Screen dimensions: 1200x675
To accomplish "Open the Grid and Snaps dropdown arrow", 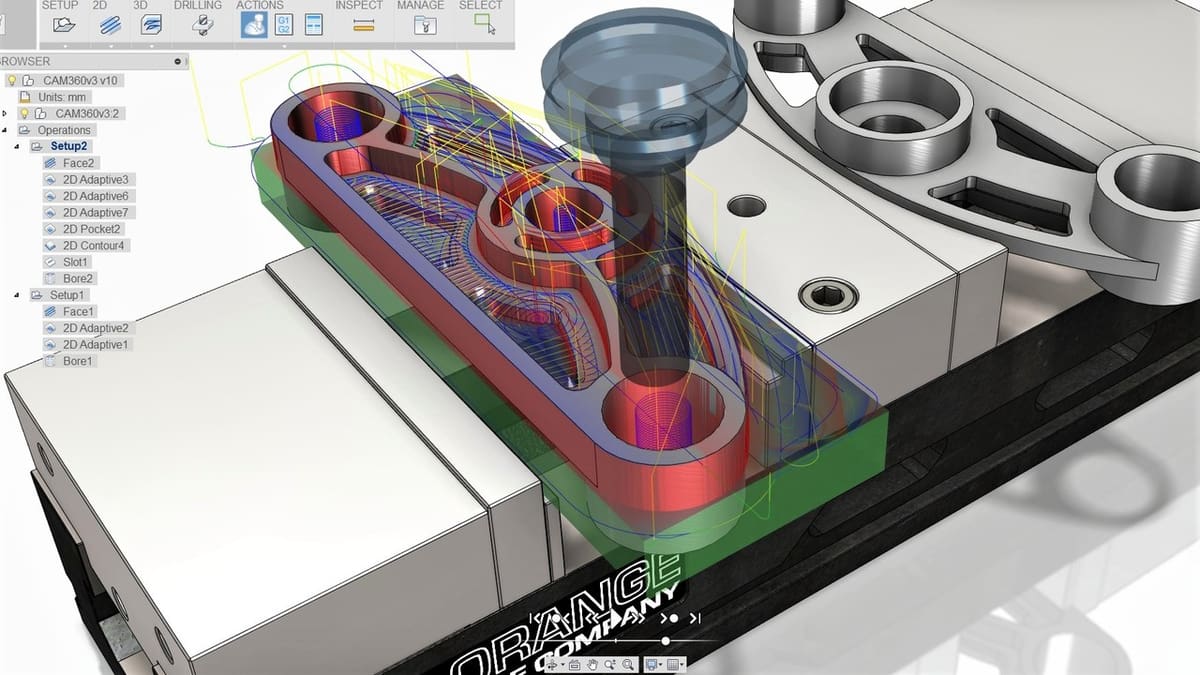I will [682, 665].
